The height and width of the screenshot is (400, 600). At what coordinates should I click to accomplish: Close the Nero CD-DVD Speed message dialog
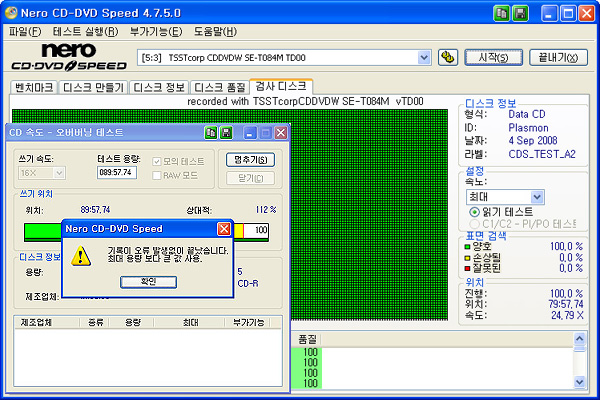pyautogui.click(x=224, y=229)
